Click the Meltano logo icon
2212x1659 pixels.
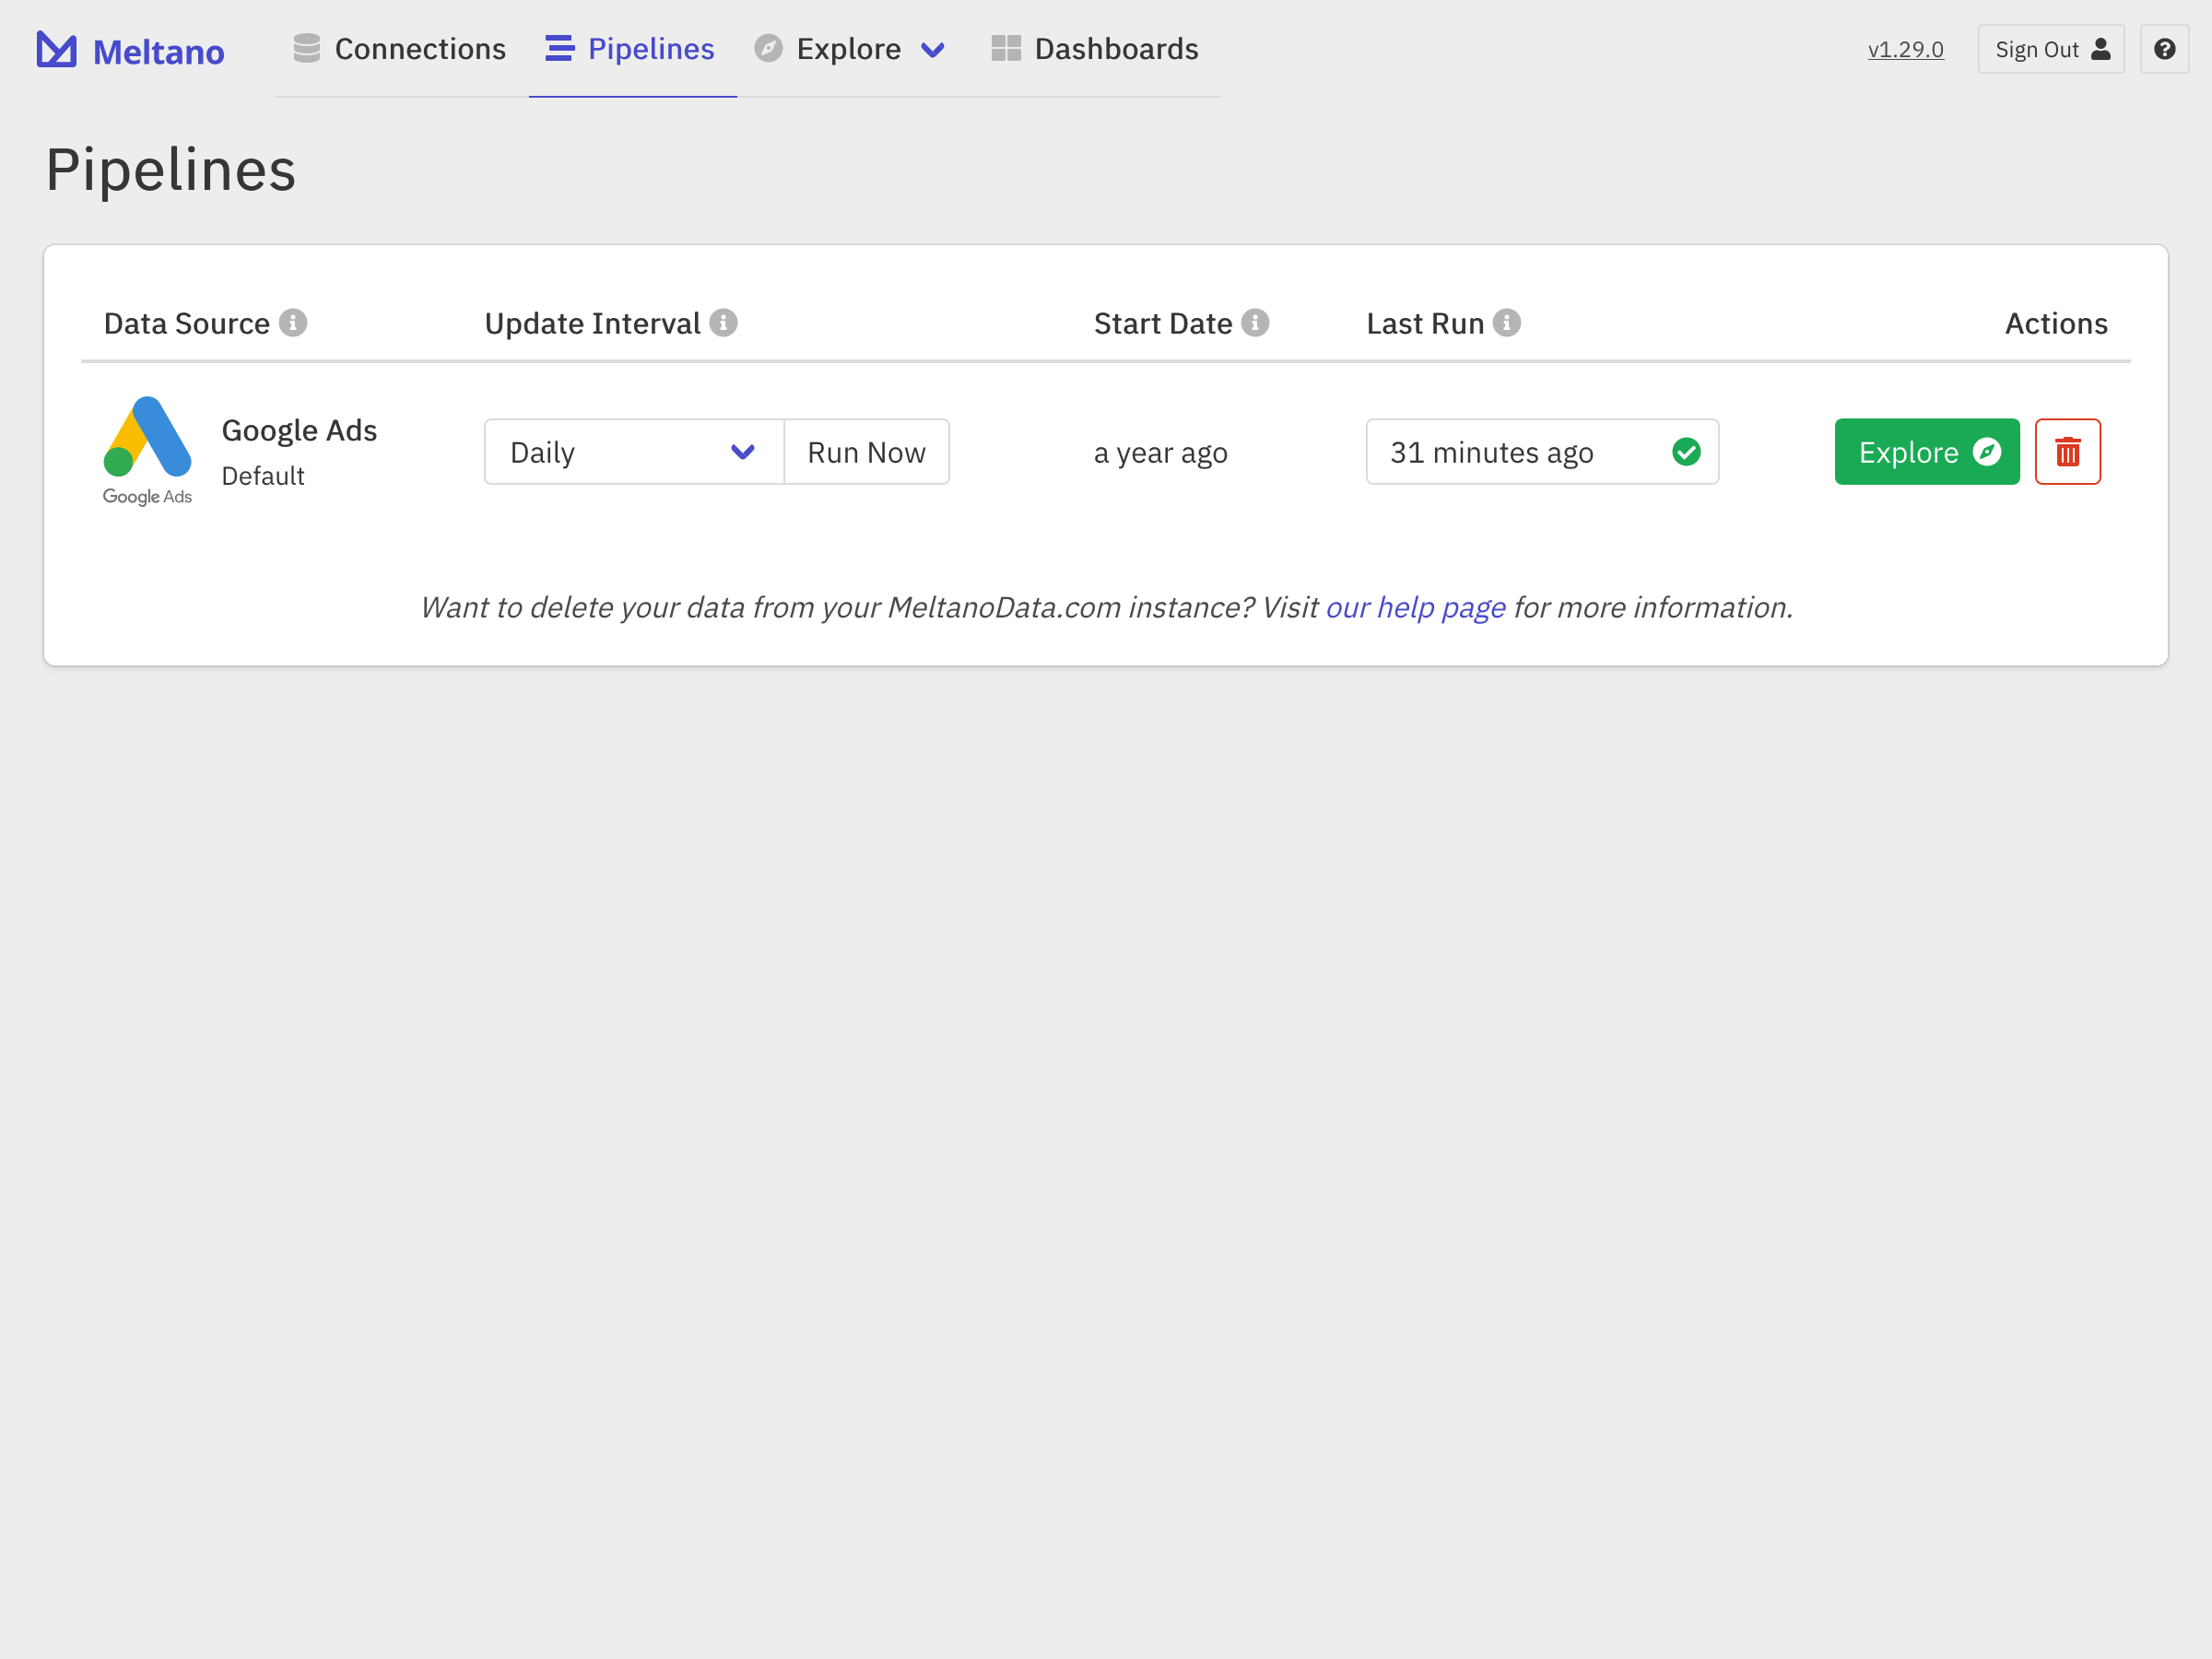57,50
